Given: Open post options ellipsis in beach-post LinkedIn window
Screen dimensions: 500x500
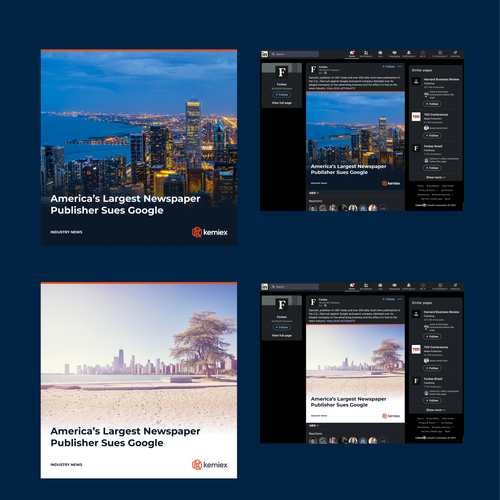Looking at the screenshot, I should pyautogui.click(x=400, y=299).
